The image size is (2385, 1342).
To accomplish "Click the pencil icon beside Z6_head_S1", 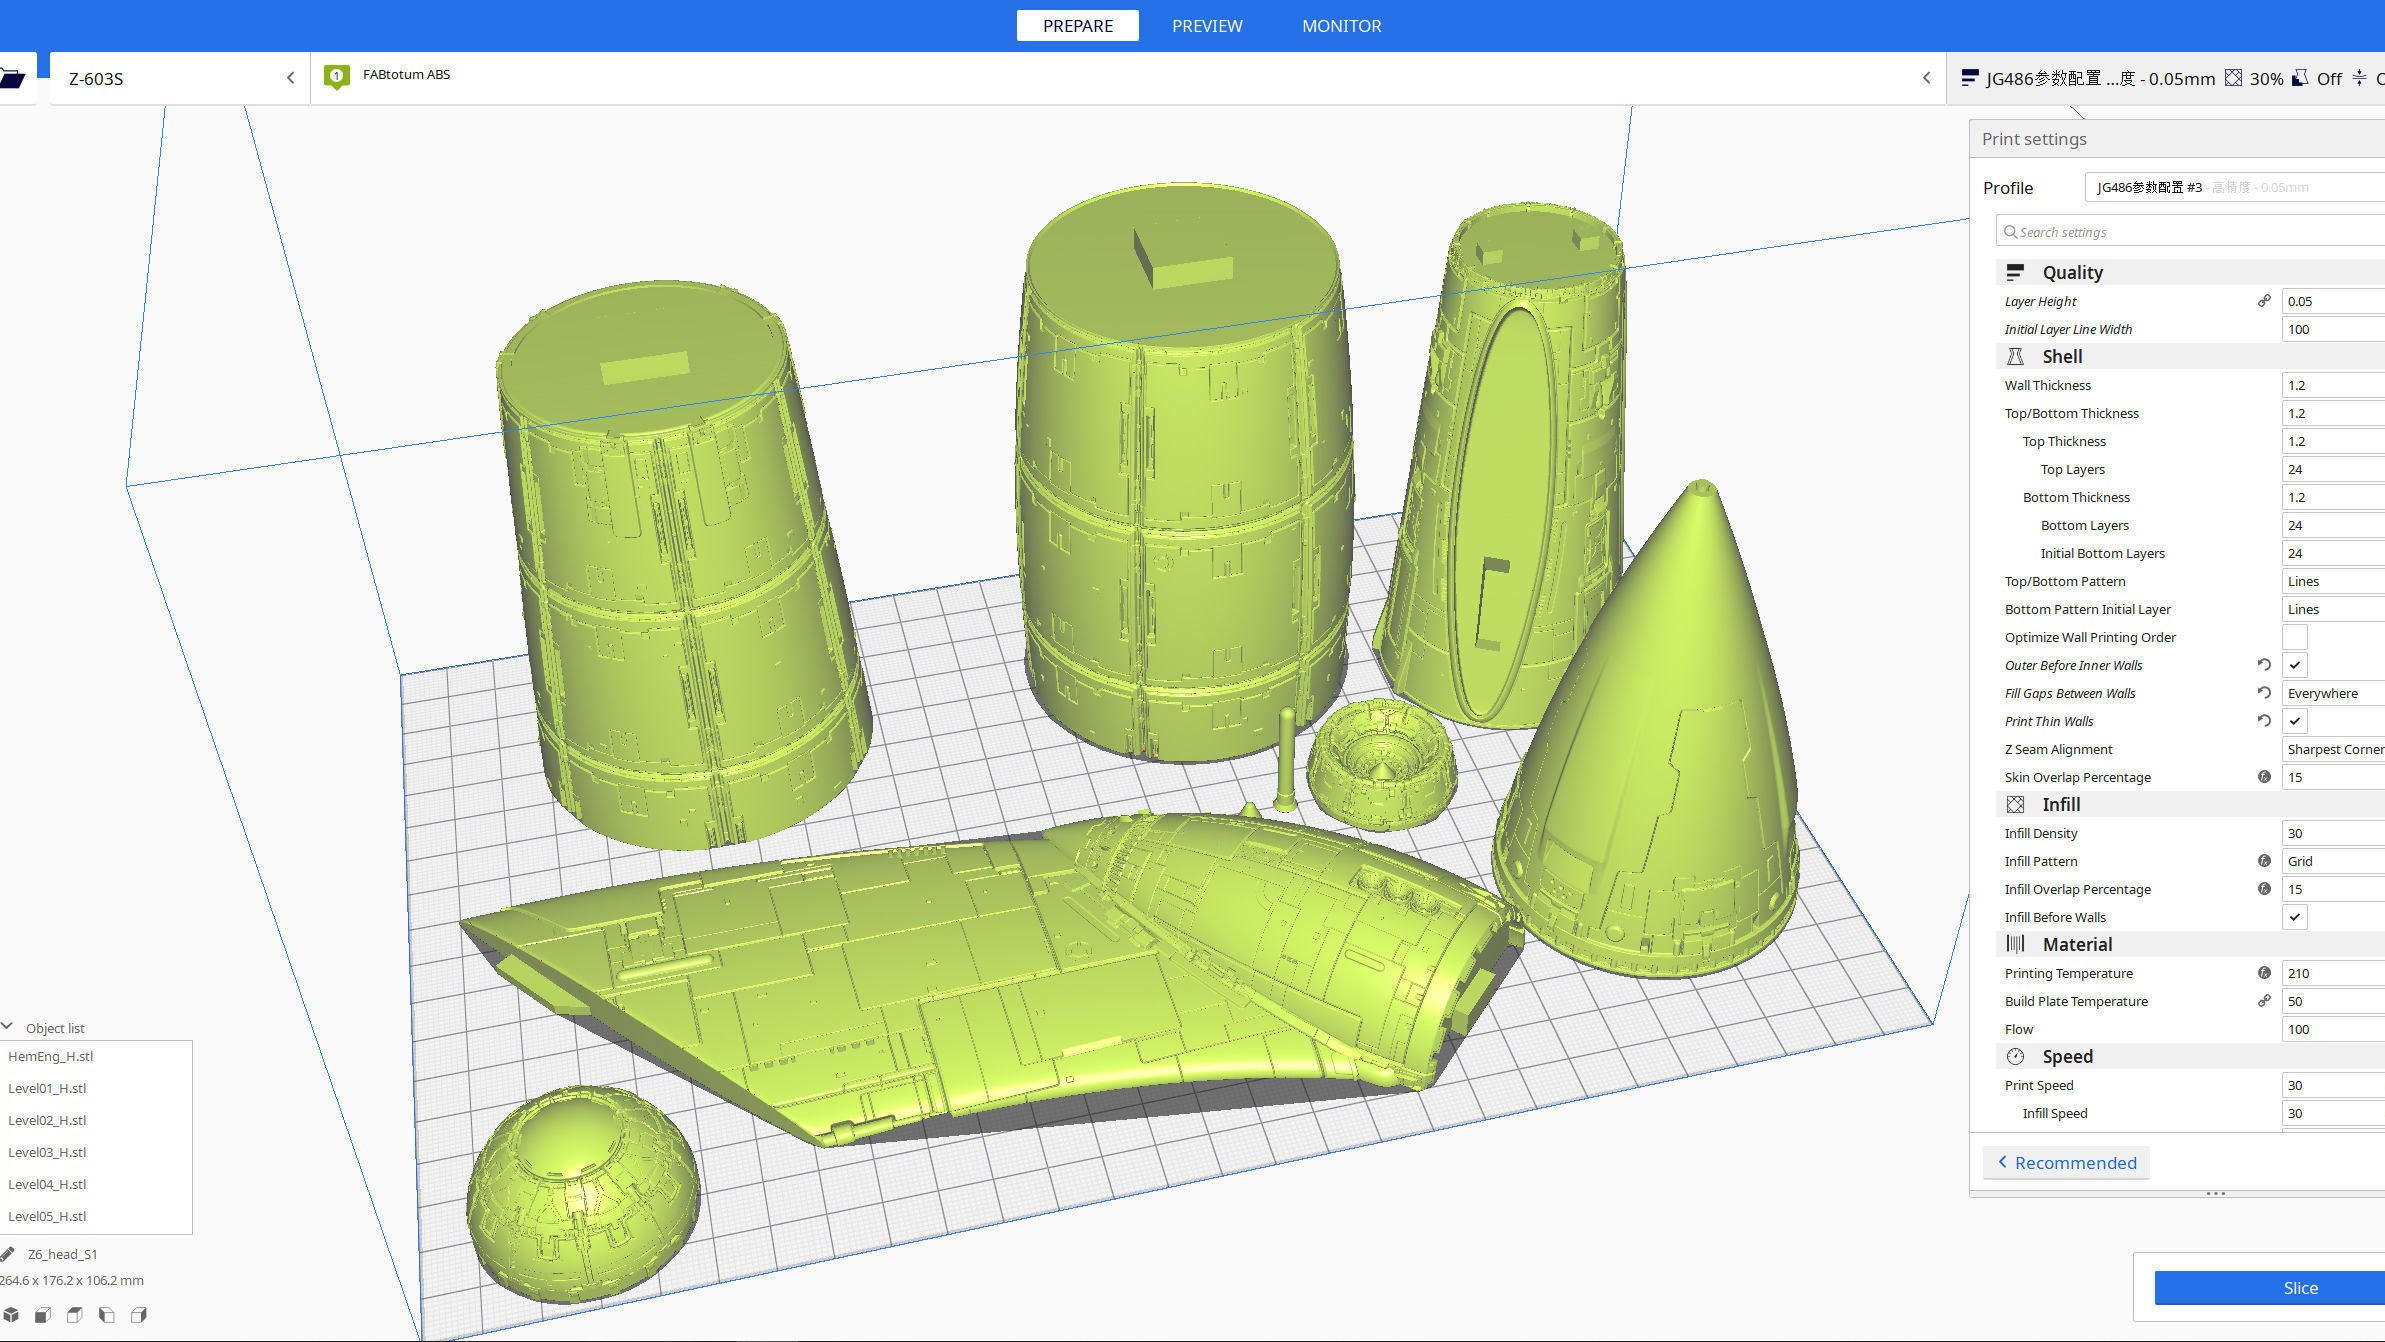I will [x=8, y=1254].
